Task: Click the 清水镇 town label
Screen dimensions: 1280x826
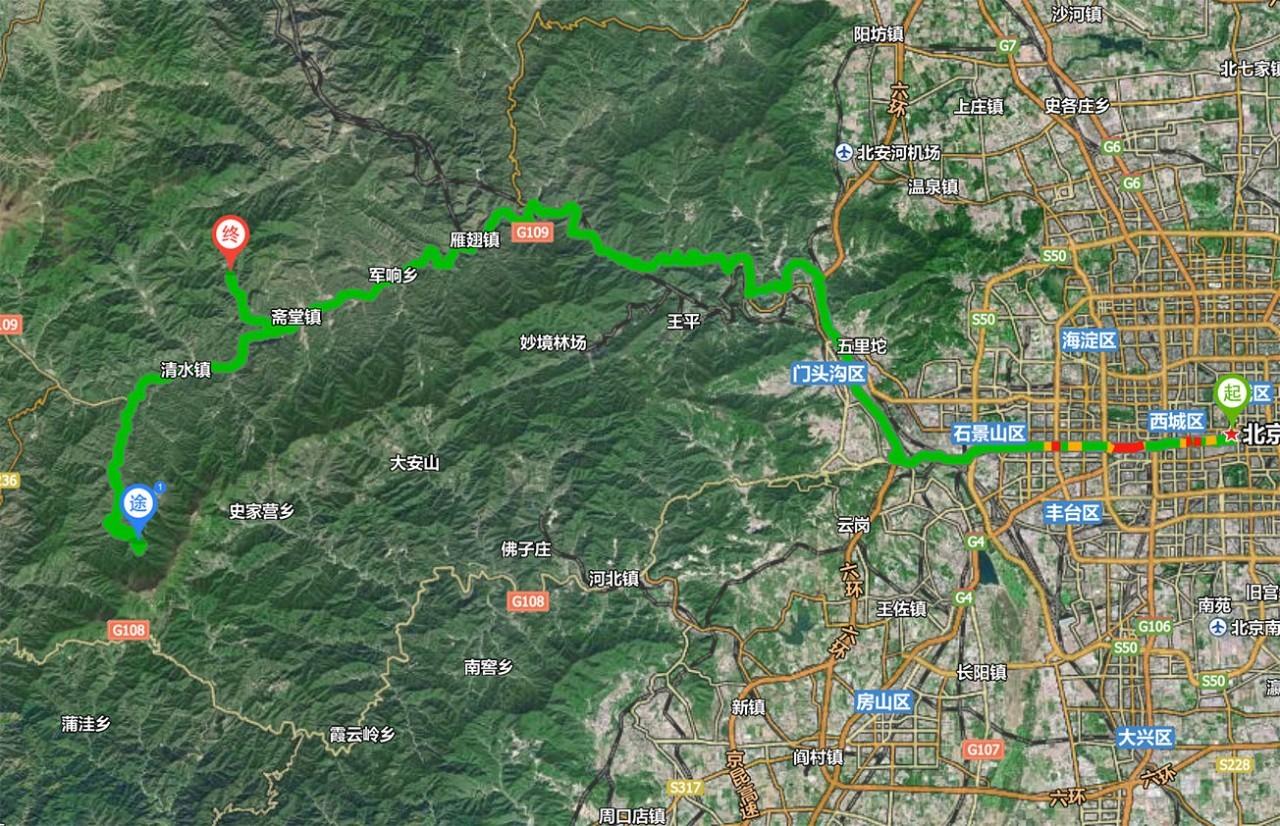Action: 186,369
